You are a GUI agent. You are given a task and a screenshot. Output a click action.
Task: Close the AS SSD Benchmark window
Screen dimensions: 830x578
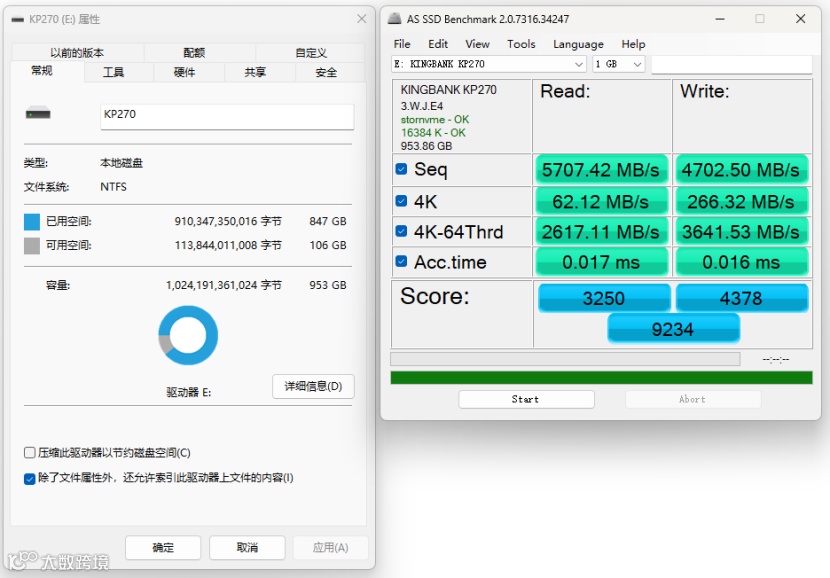pyautogui.click(x=800, y=19)
